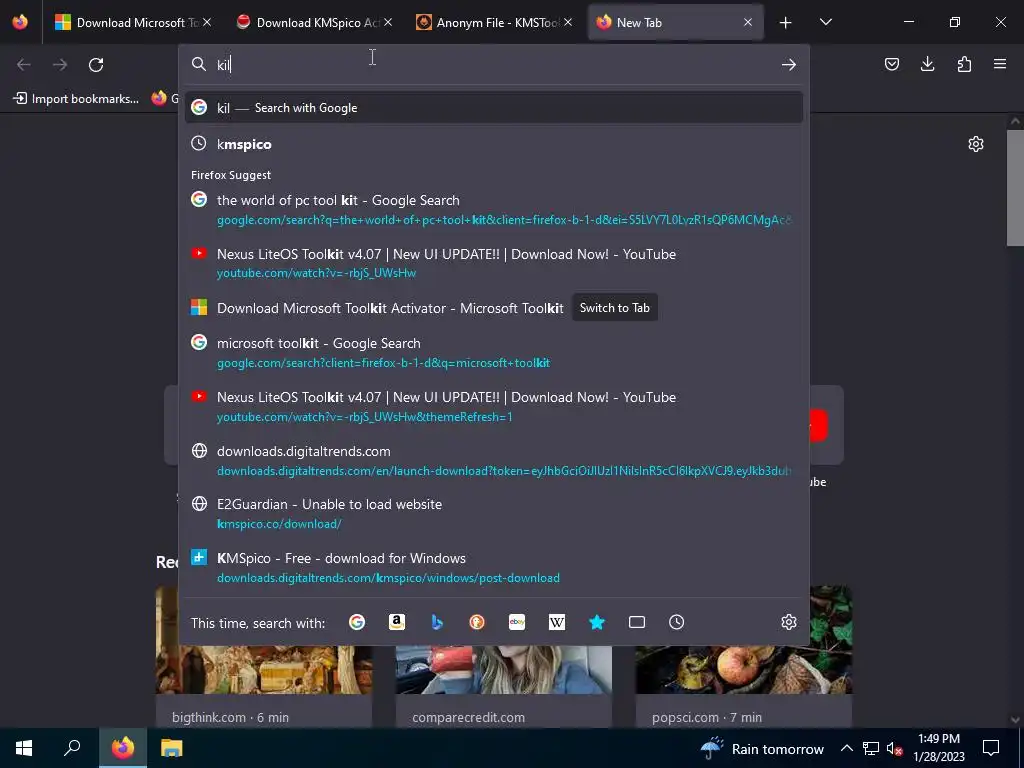Reload the current page
1024x768 pixels.
point(96,65)
